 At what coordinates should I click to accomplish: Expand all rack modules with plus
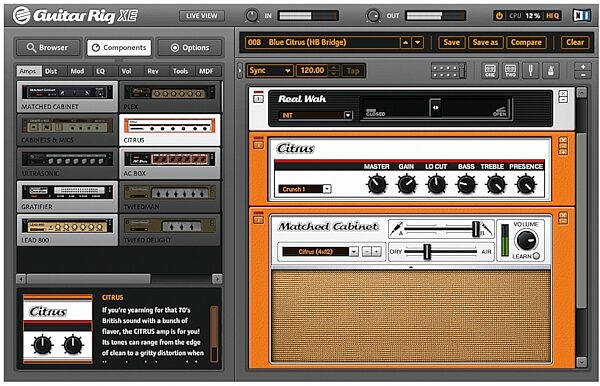click(583, 67)
